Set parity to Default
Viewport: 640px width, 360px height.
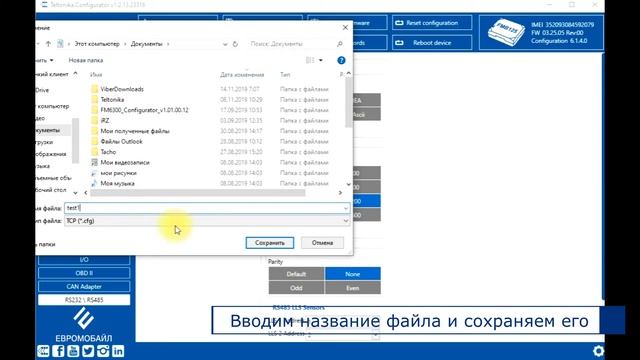click(296, 274)
